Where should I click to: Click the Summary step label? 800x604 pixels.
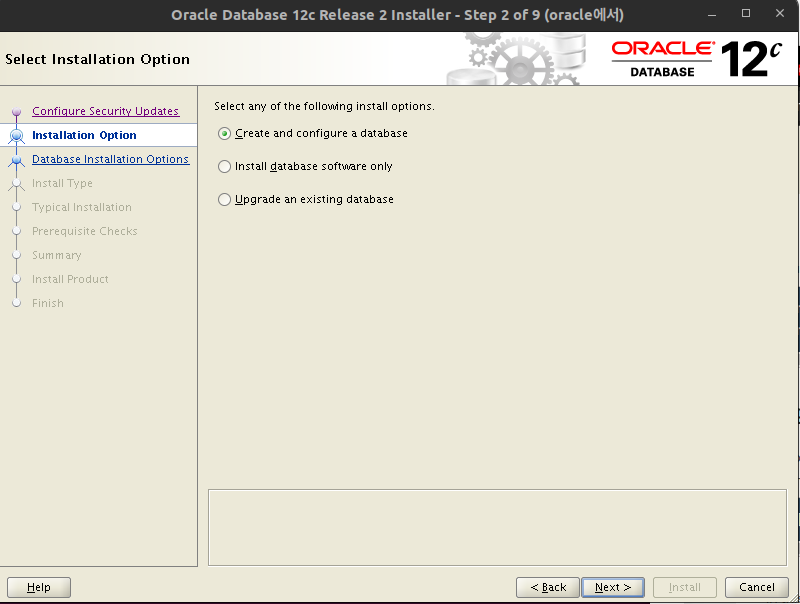point(57,255)
